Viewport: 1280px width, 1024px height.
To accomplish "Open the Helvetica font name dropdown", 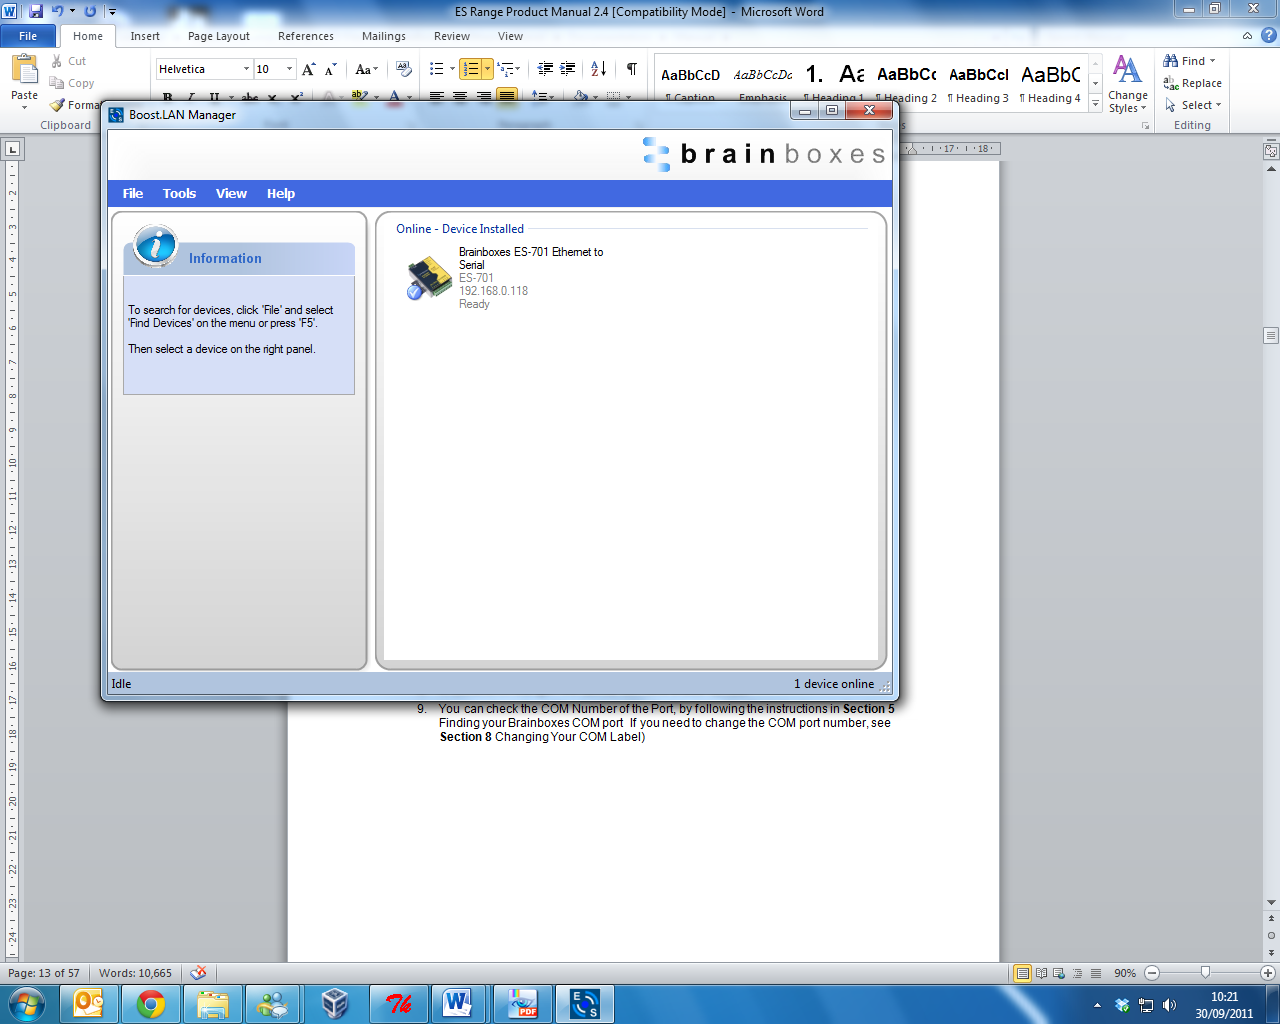I will point(246,69).
